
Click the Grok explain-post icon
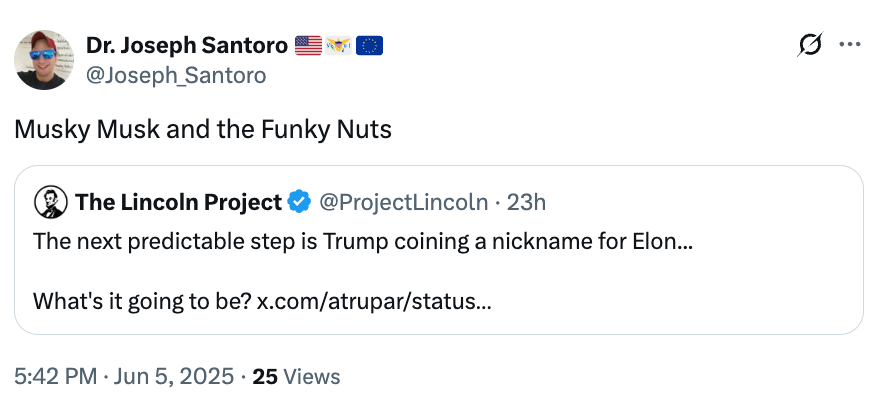coord(809,45)
